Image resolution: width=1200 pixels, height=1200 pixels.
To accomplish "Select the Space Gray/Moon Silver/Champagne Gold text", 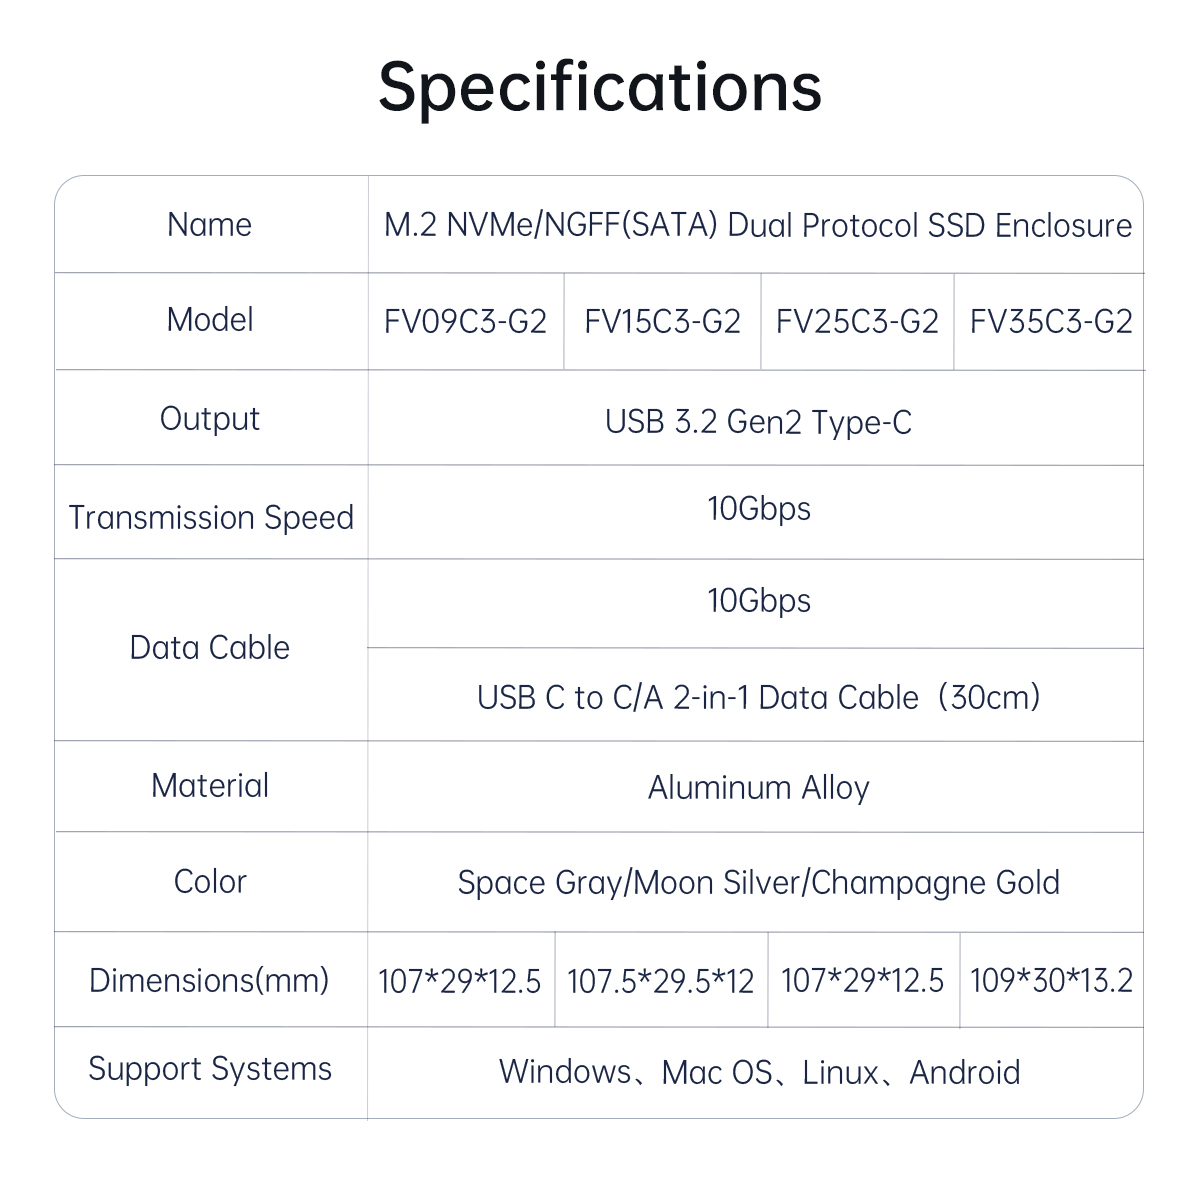I will pos(758,883).
